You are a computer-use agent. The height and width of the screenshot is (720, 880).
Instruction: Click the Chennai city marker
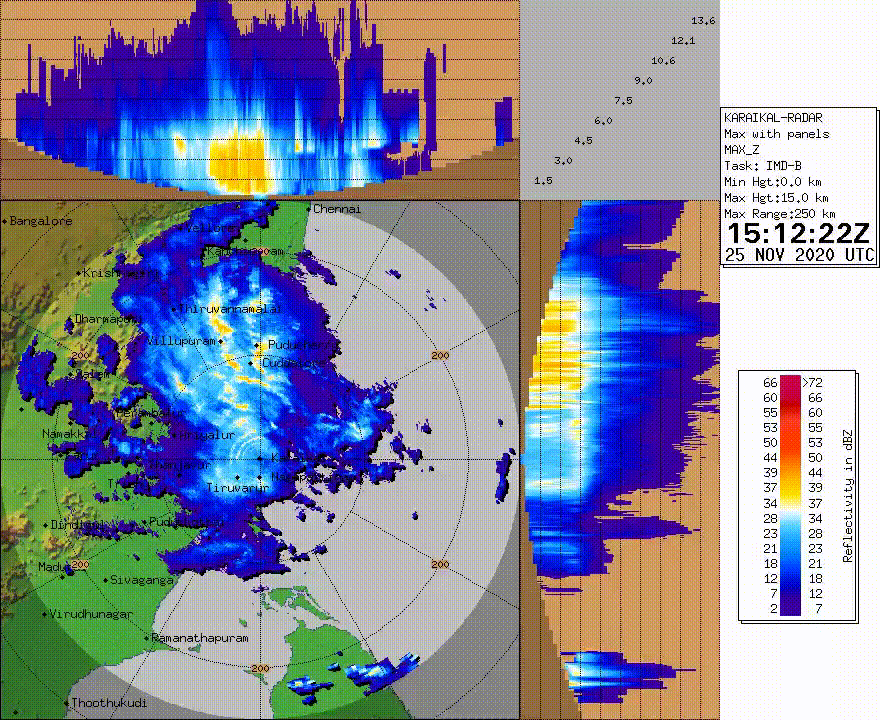pyautogui.click(x=309, y=210)
